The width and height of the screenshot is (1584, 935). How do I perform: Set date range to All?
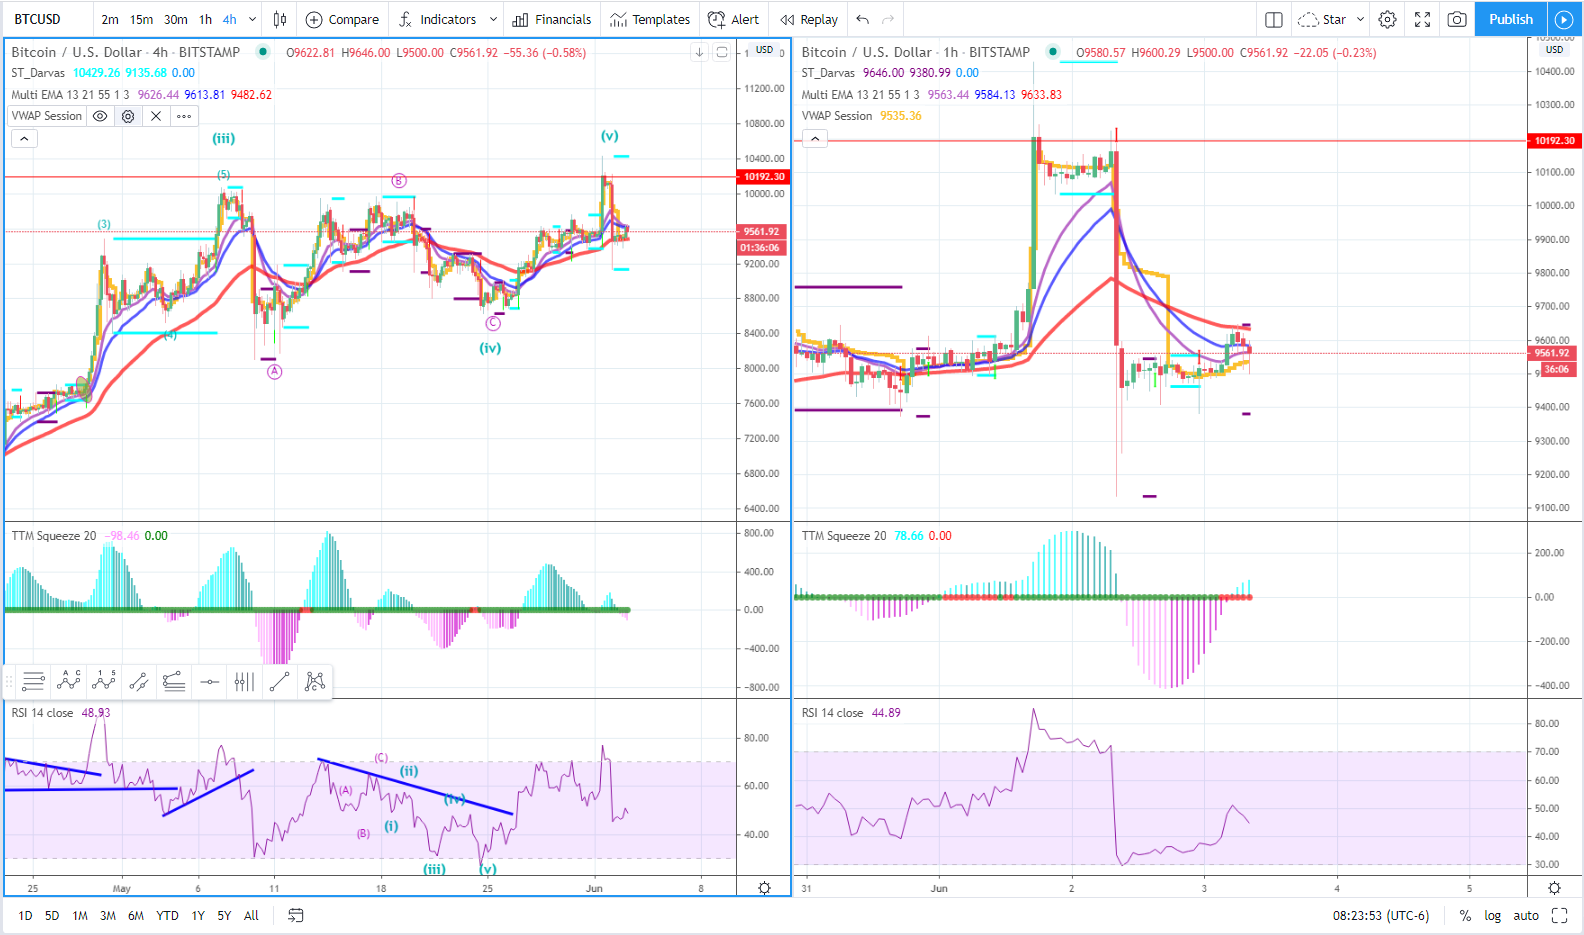click(x=251, y=915)
